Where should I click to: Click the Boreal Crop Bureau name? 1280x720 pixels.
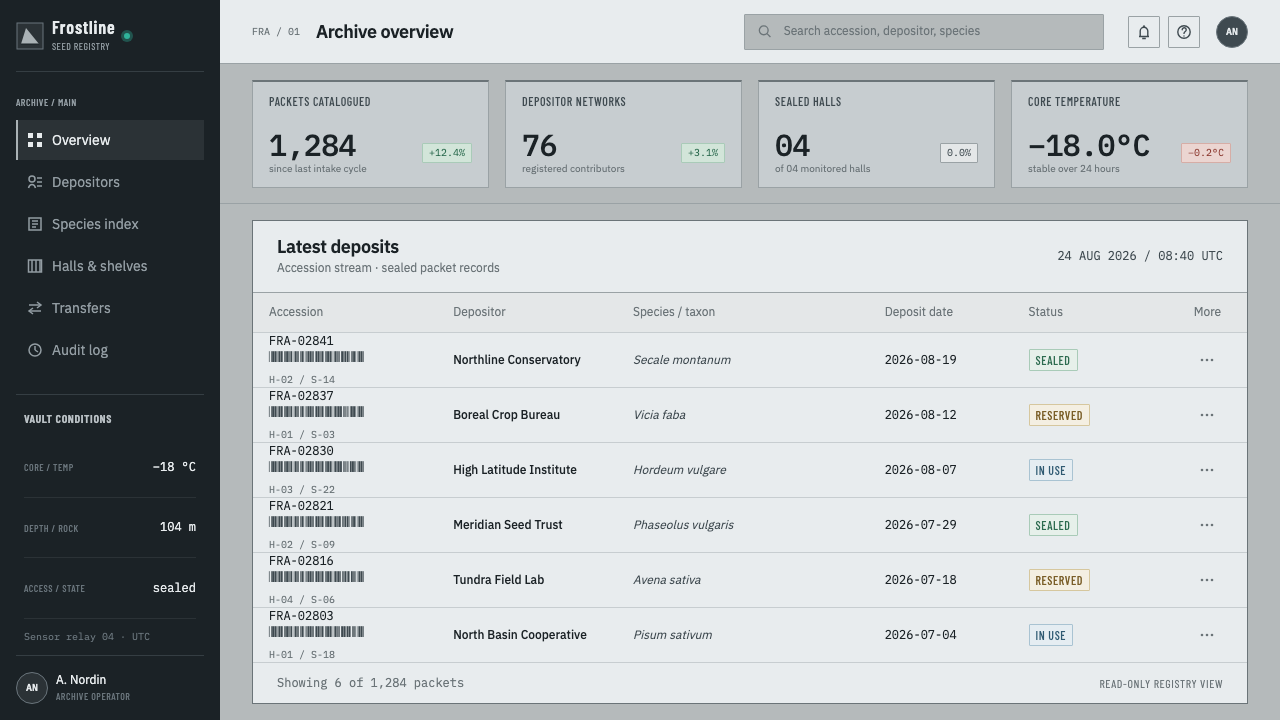click(x=506, y=415)
